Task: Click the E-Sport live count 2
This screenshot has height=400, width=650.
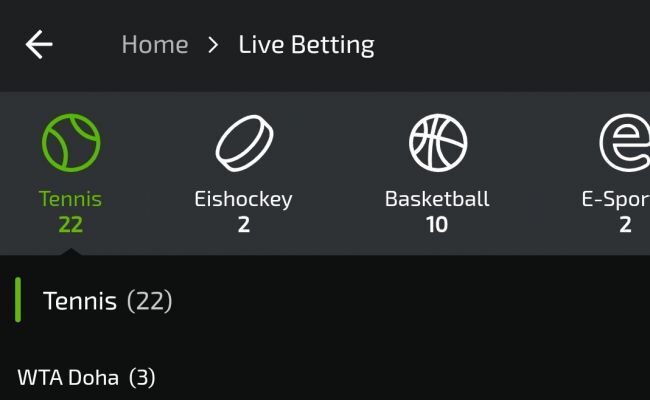Action: [625, 224]
